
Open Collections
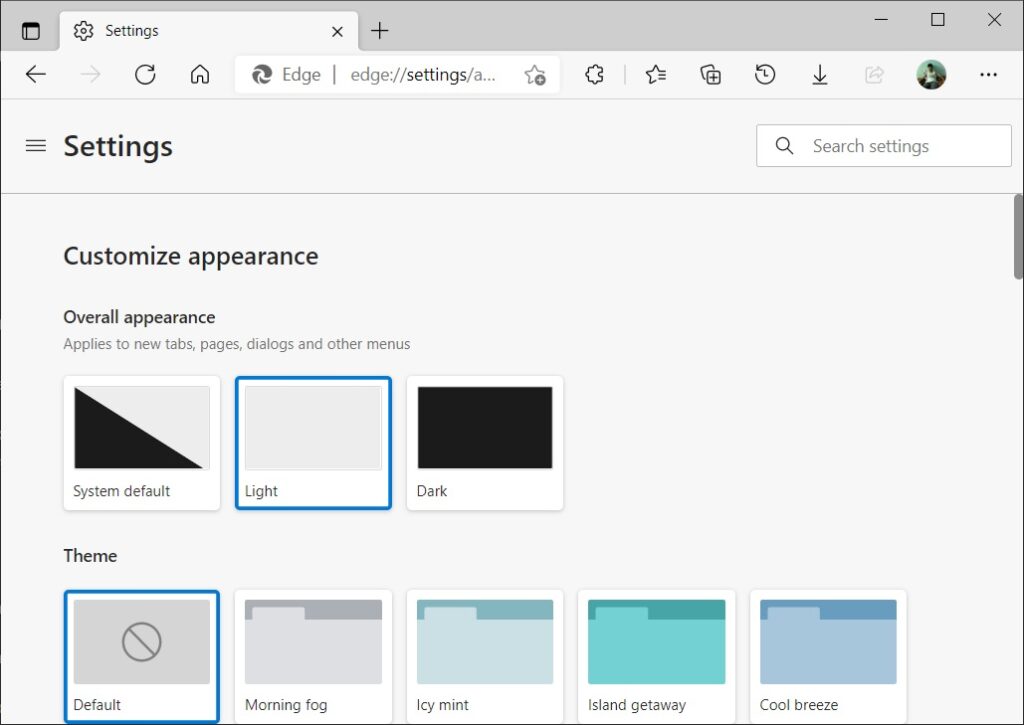pyautogui.click(x=710, y=74)
